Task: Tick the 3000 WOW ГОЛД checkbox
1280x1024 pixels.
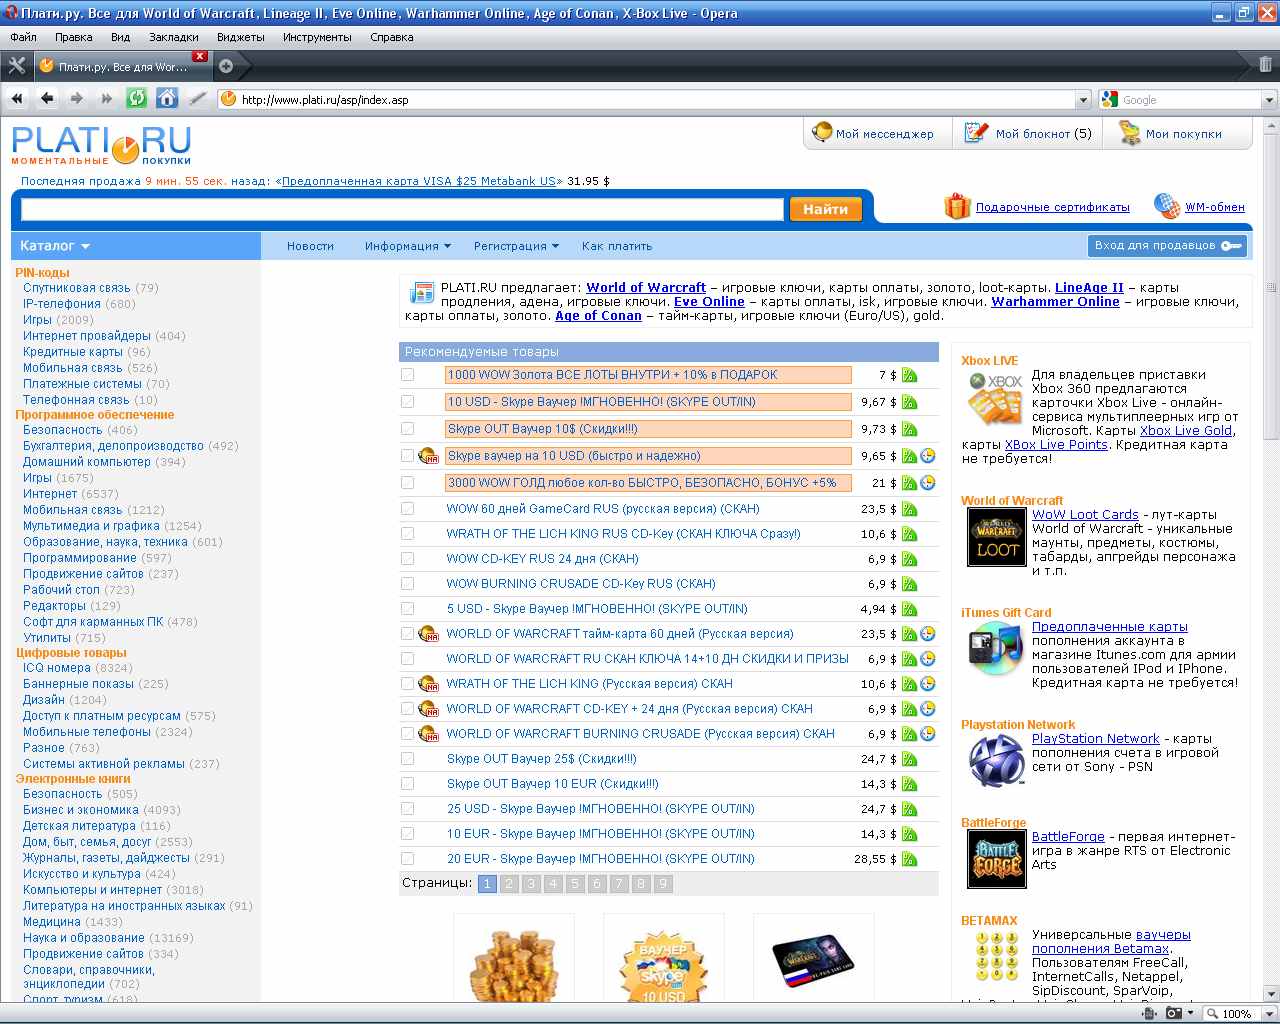Action: [407, 483]
